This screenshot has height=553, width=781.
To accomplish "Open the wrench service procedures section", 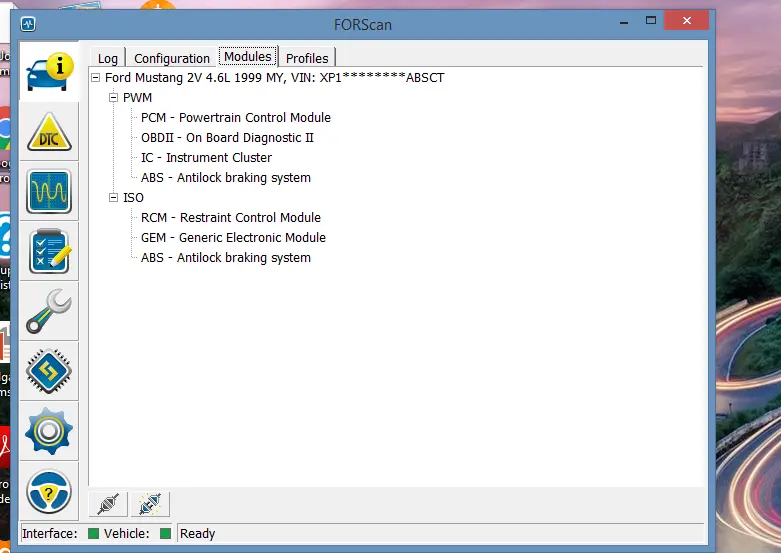I will click(x=49, y=311).
